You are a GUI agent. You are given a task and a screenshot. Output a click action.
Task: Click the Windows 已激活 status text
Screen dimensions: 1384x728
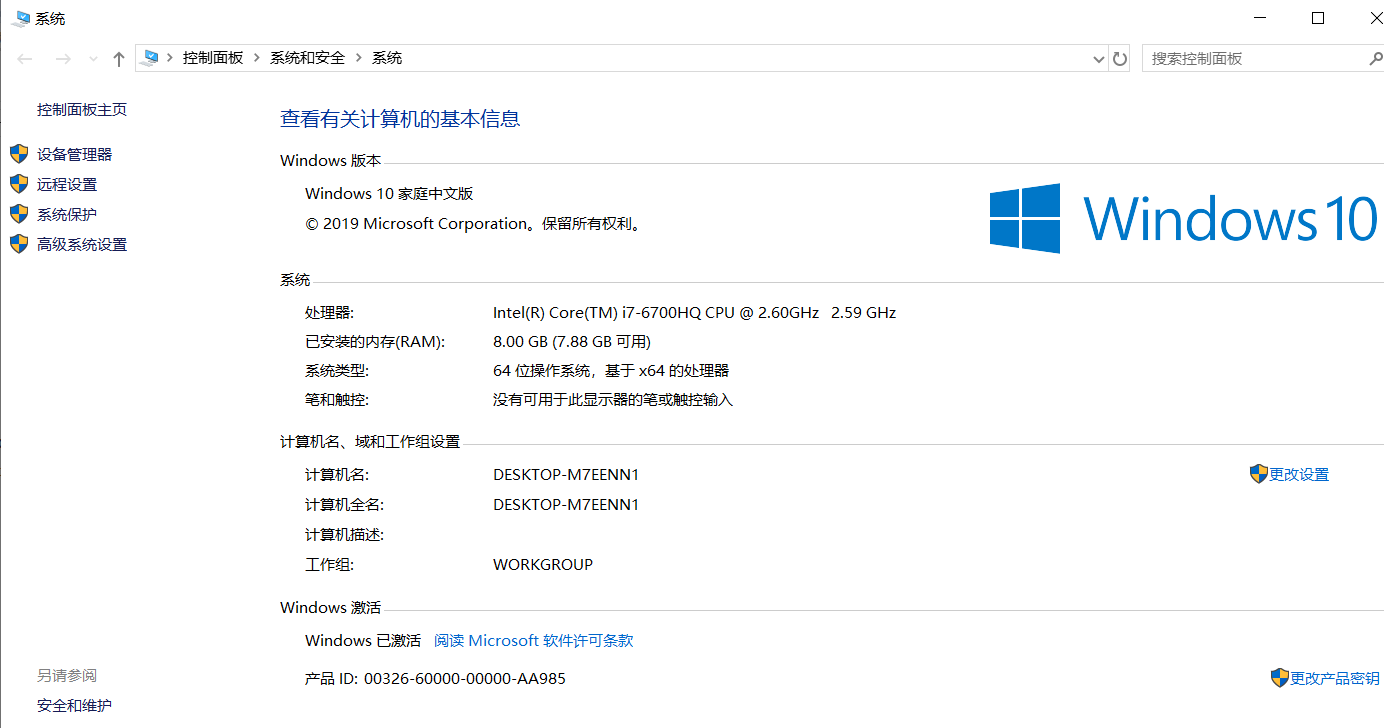[363, 641]
